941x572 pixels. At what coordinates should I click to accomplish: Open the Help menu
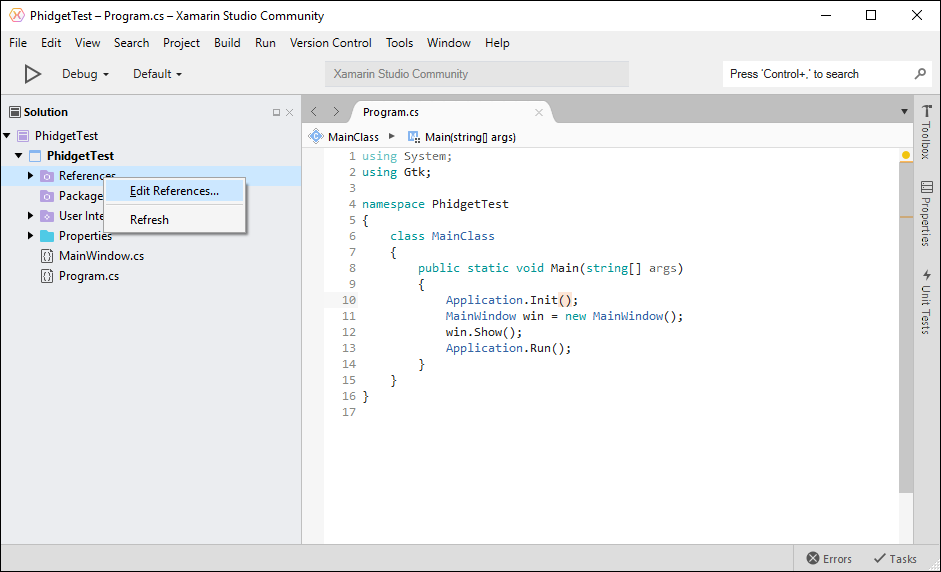click(498, 43)
